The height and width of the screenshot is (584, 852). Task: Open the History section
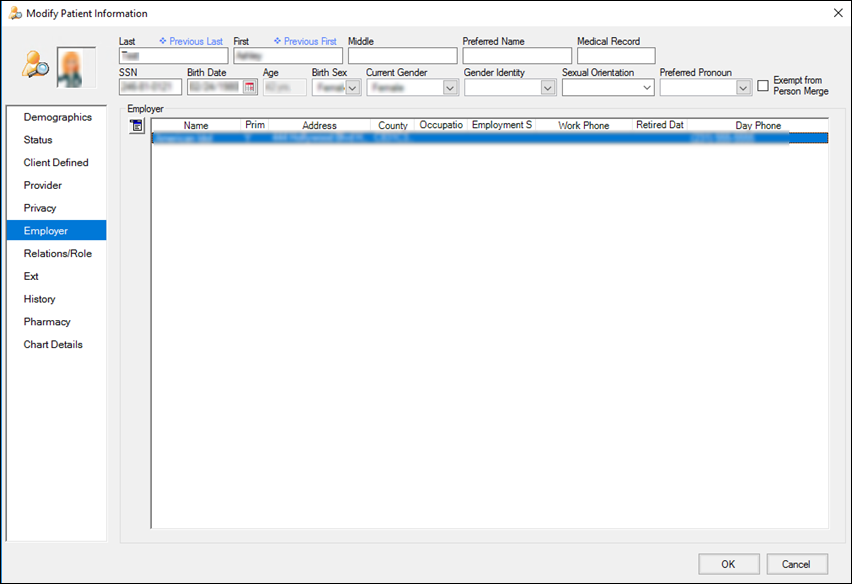39,299
